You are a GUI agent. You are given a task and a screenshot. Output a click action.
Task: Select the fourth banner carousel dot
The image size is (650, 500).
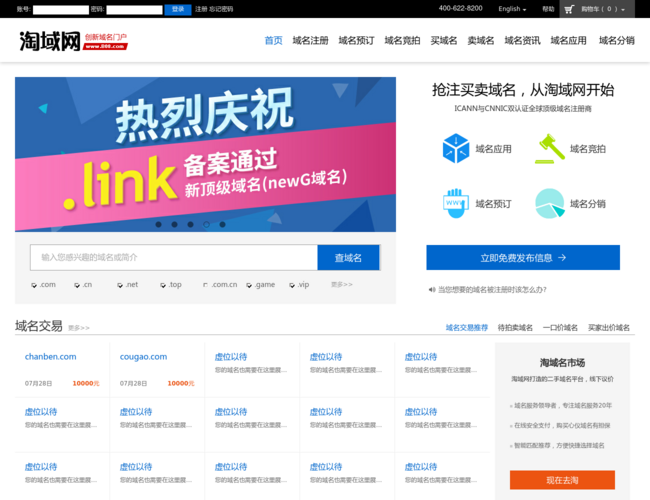point(207,224)
